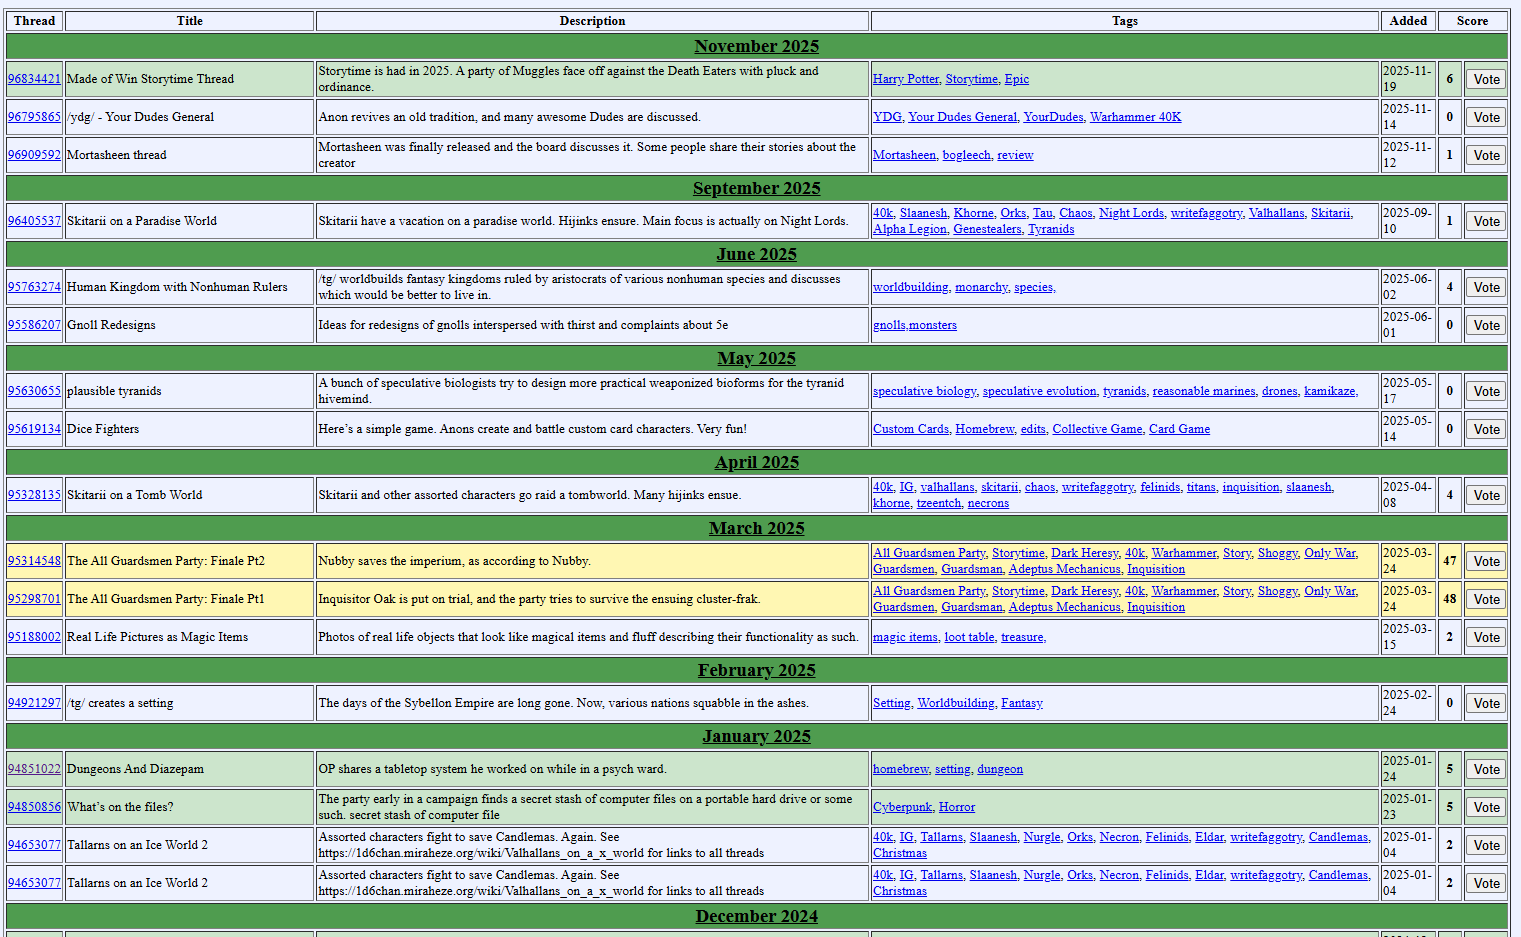
Task: Vote for the Mortasheen thread
Action: point(1486,155)
